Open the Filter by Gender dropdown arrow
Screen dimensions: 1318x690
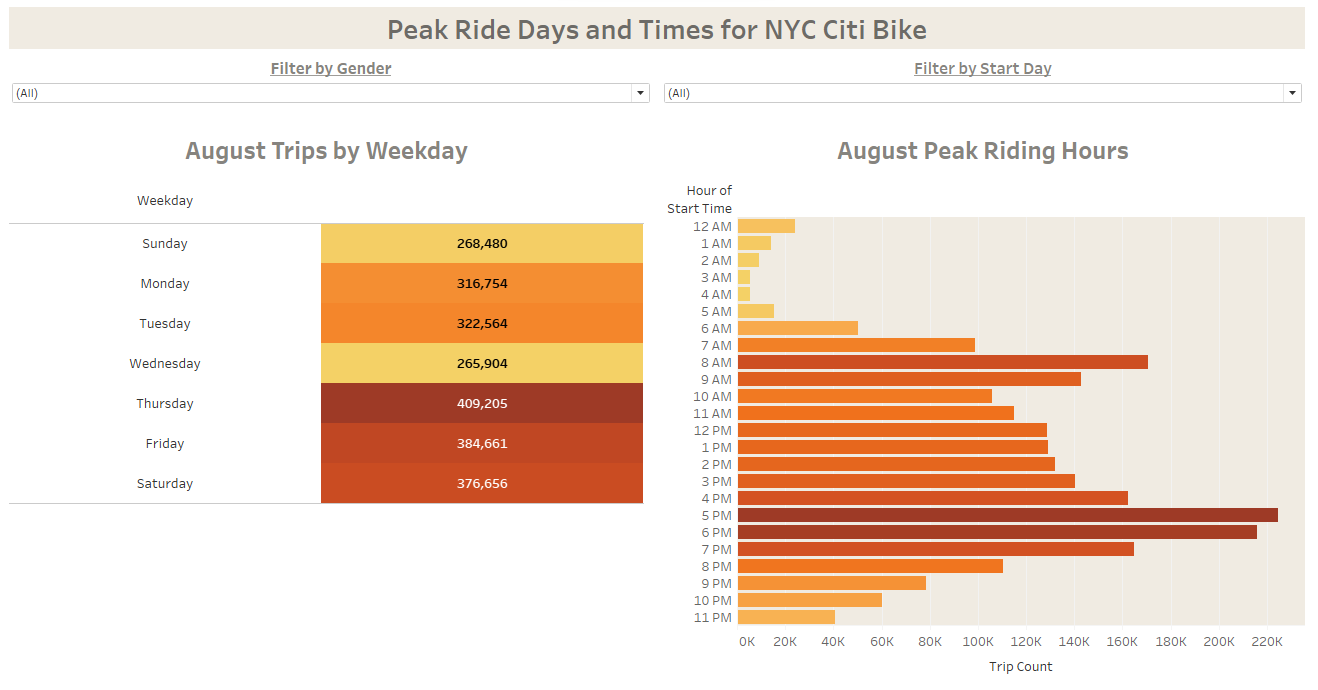(x=639, y=92)
